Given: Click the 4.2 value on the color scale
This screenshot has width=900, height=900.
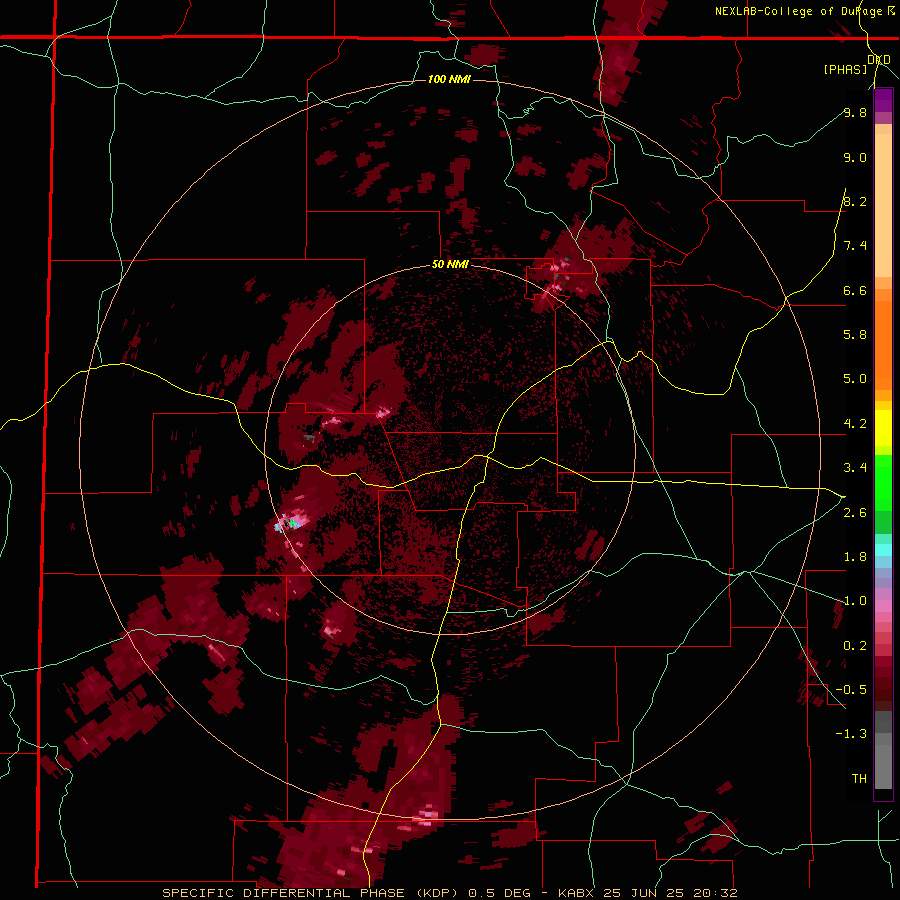Looking at the screenshot, I should pos(855,424).
